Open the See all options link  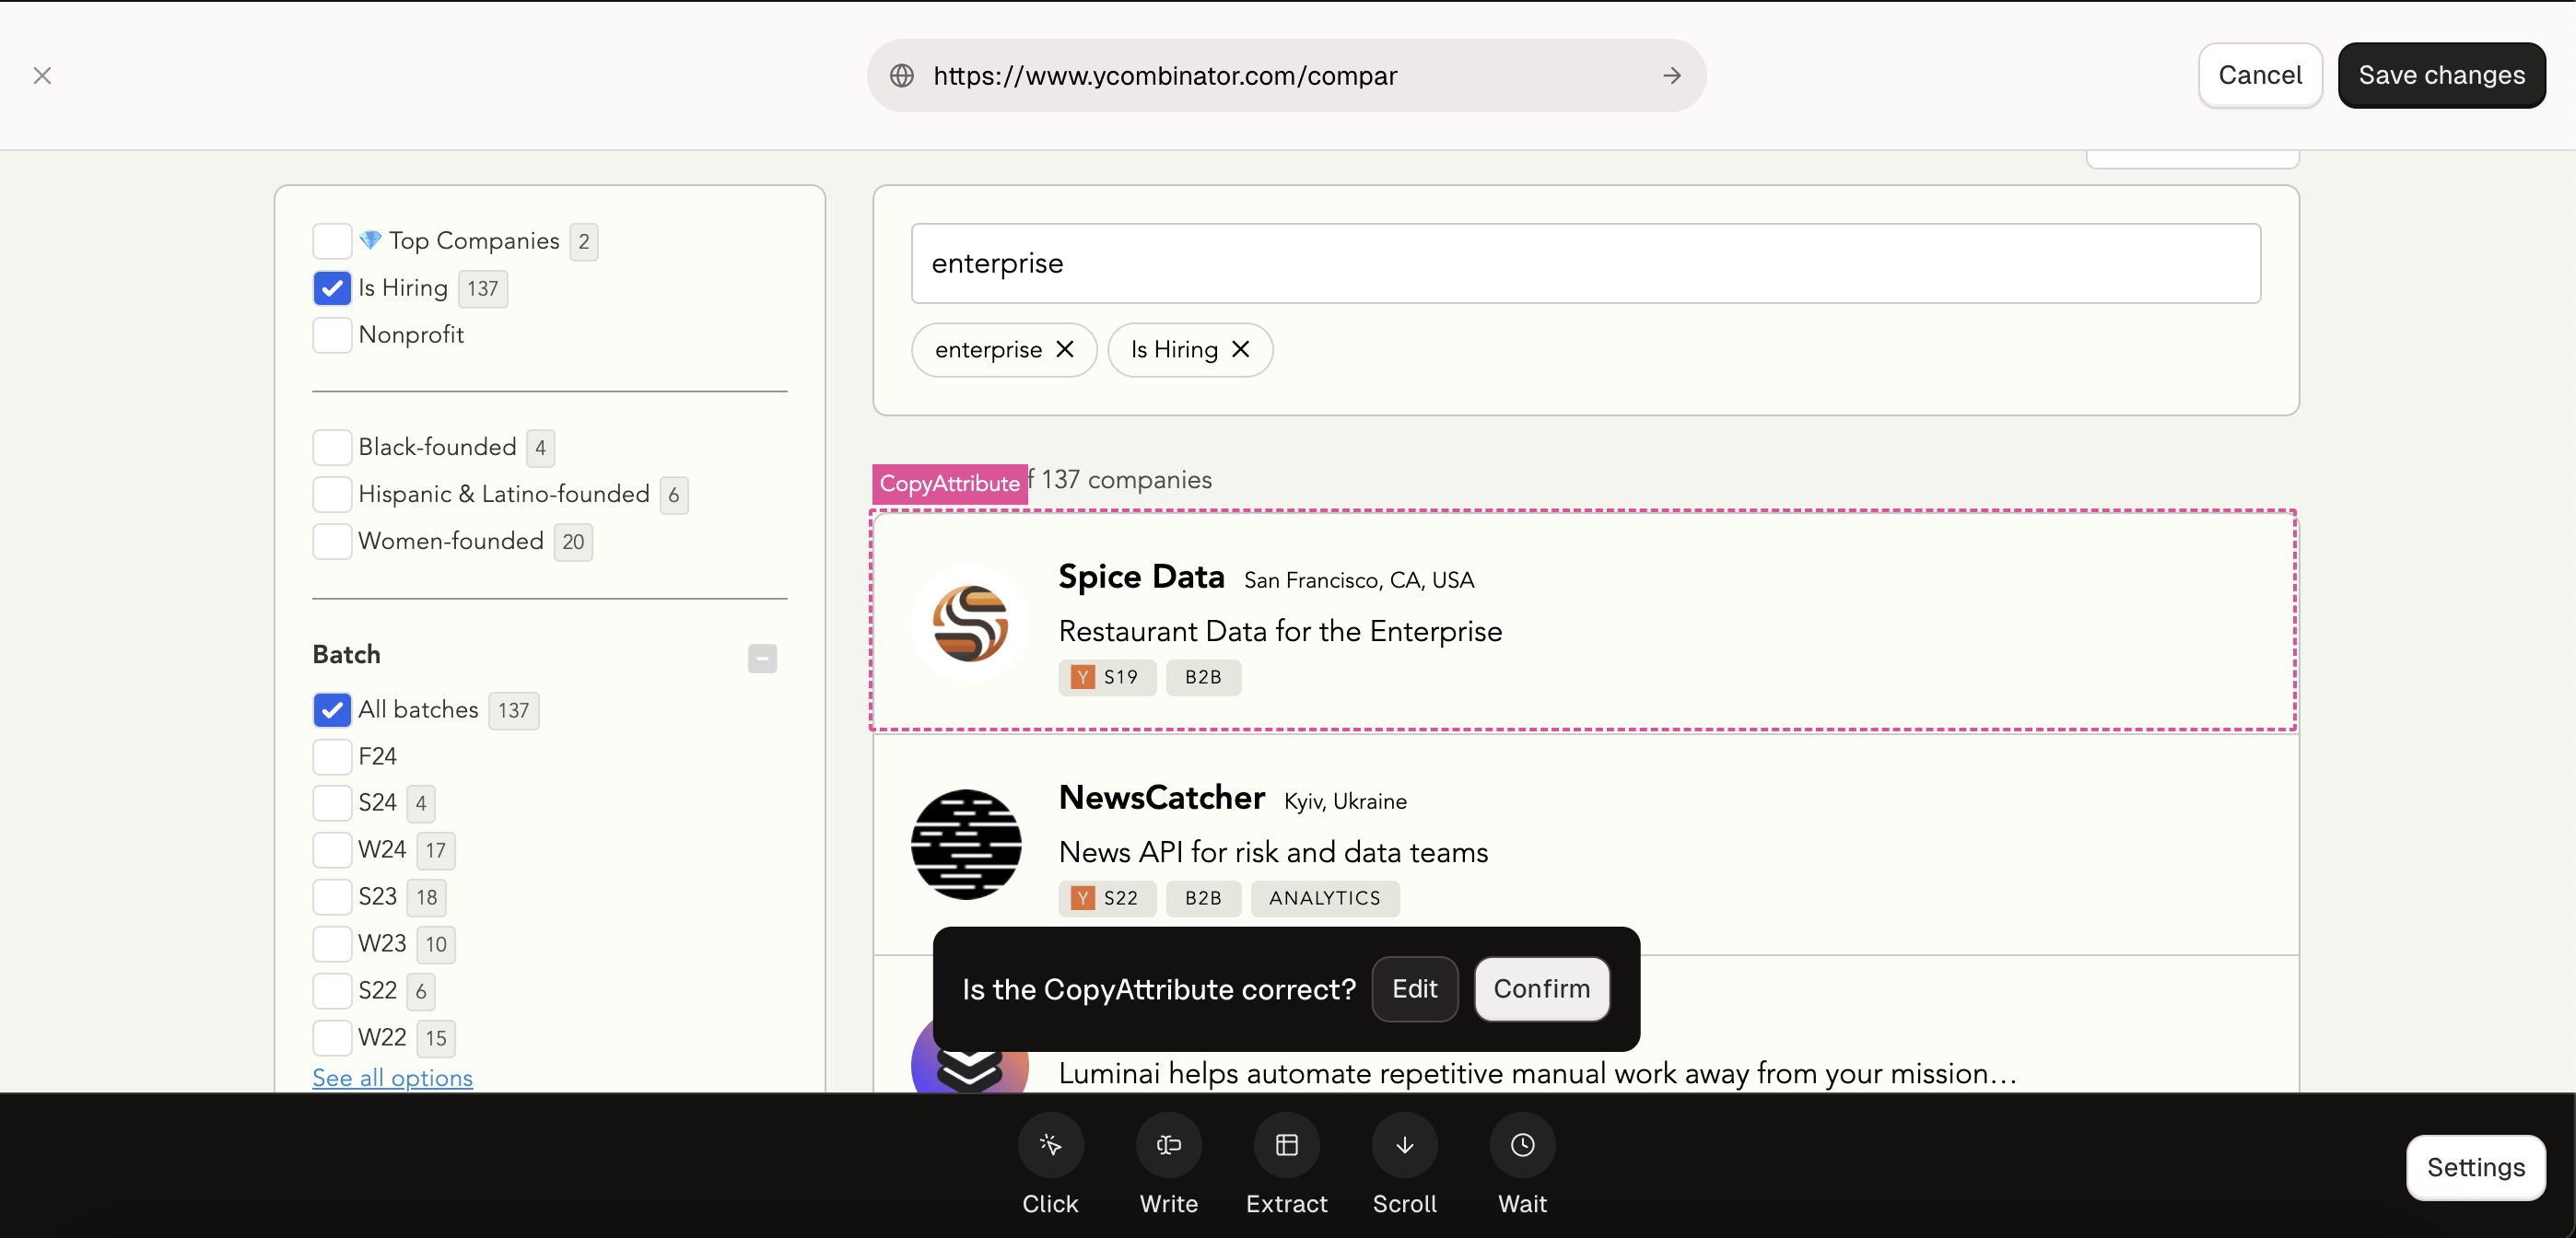click(392, 1078)
